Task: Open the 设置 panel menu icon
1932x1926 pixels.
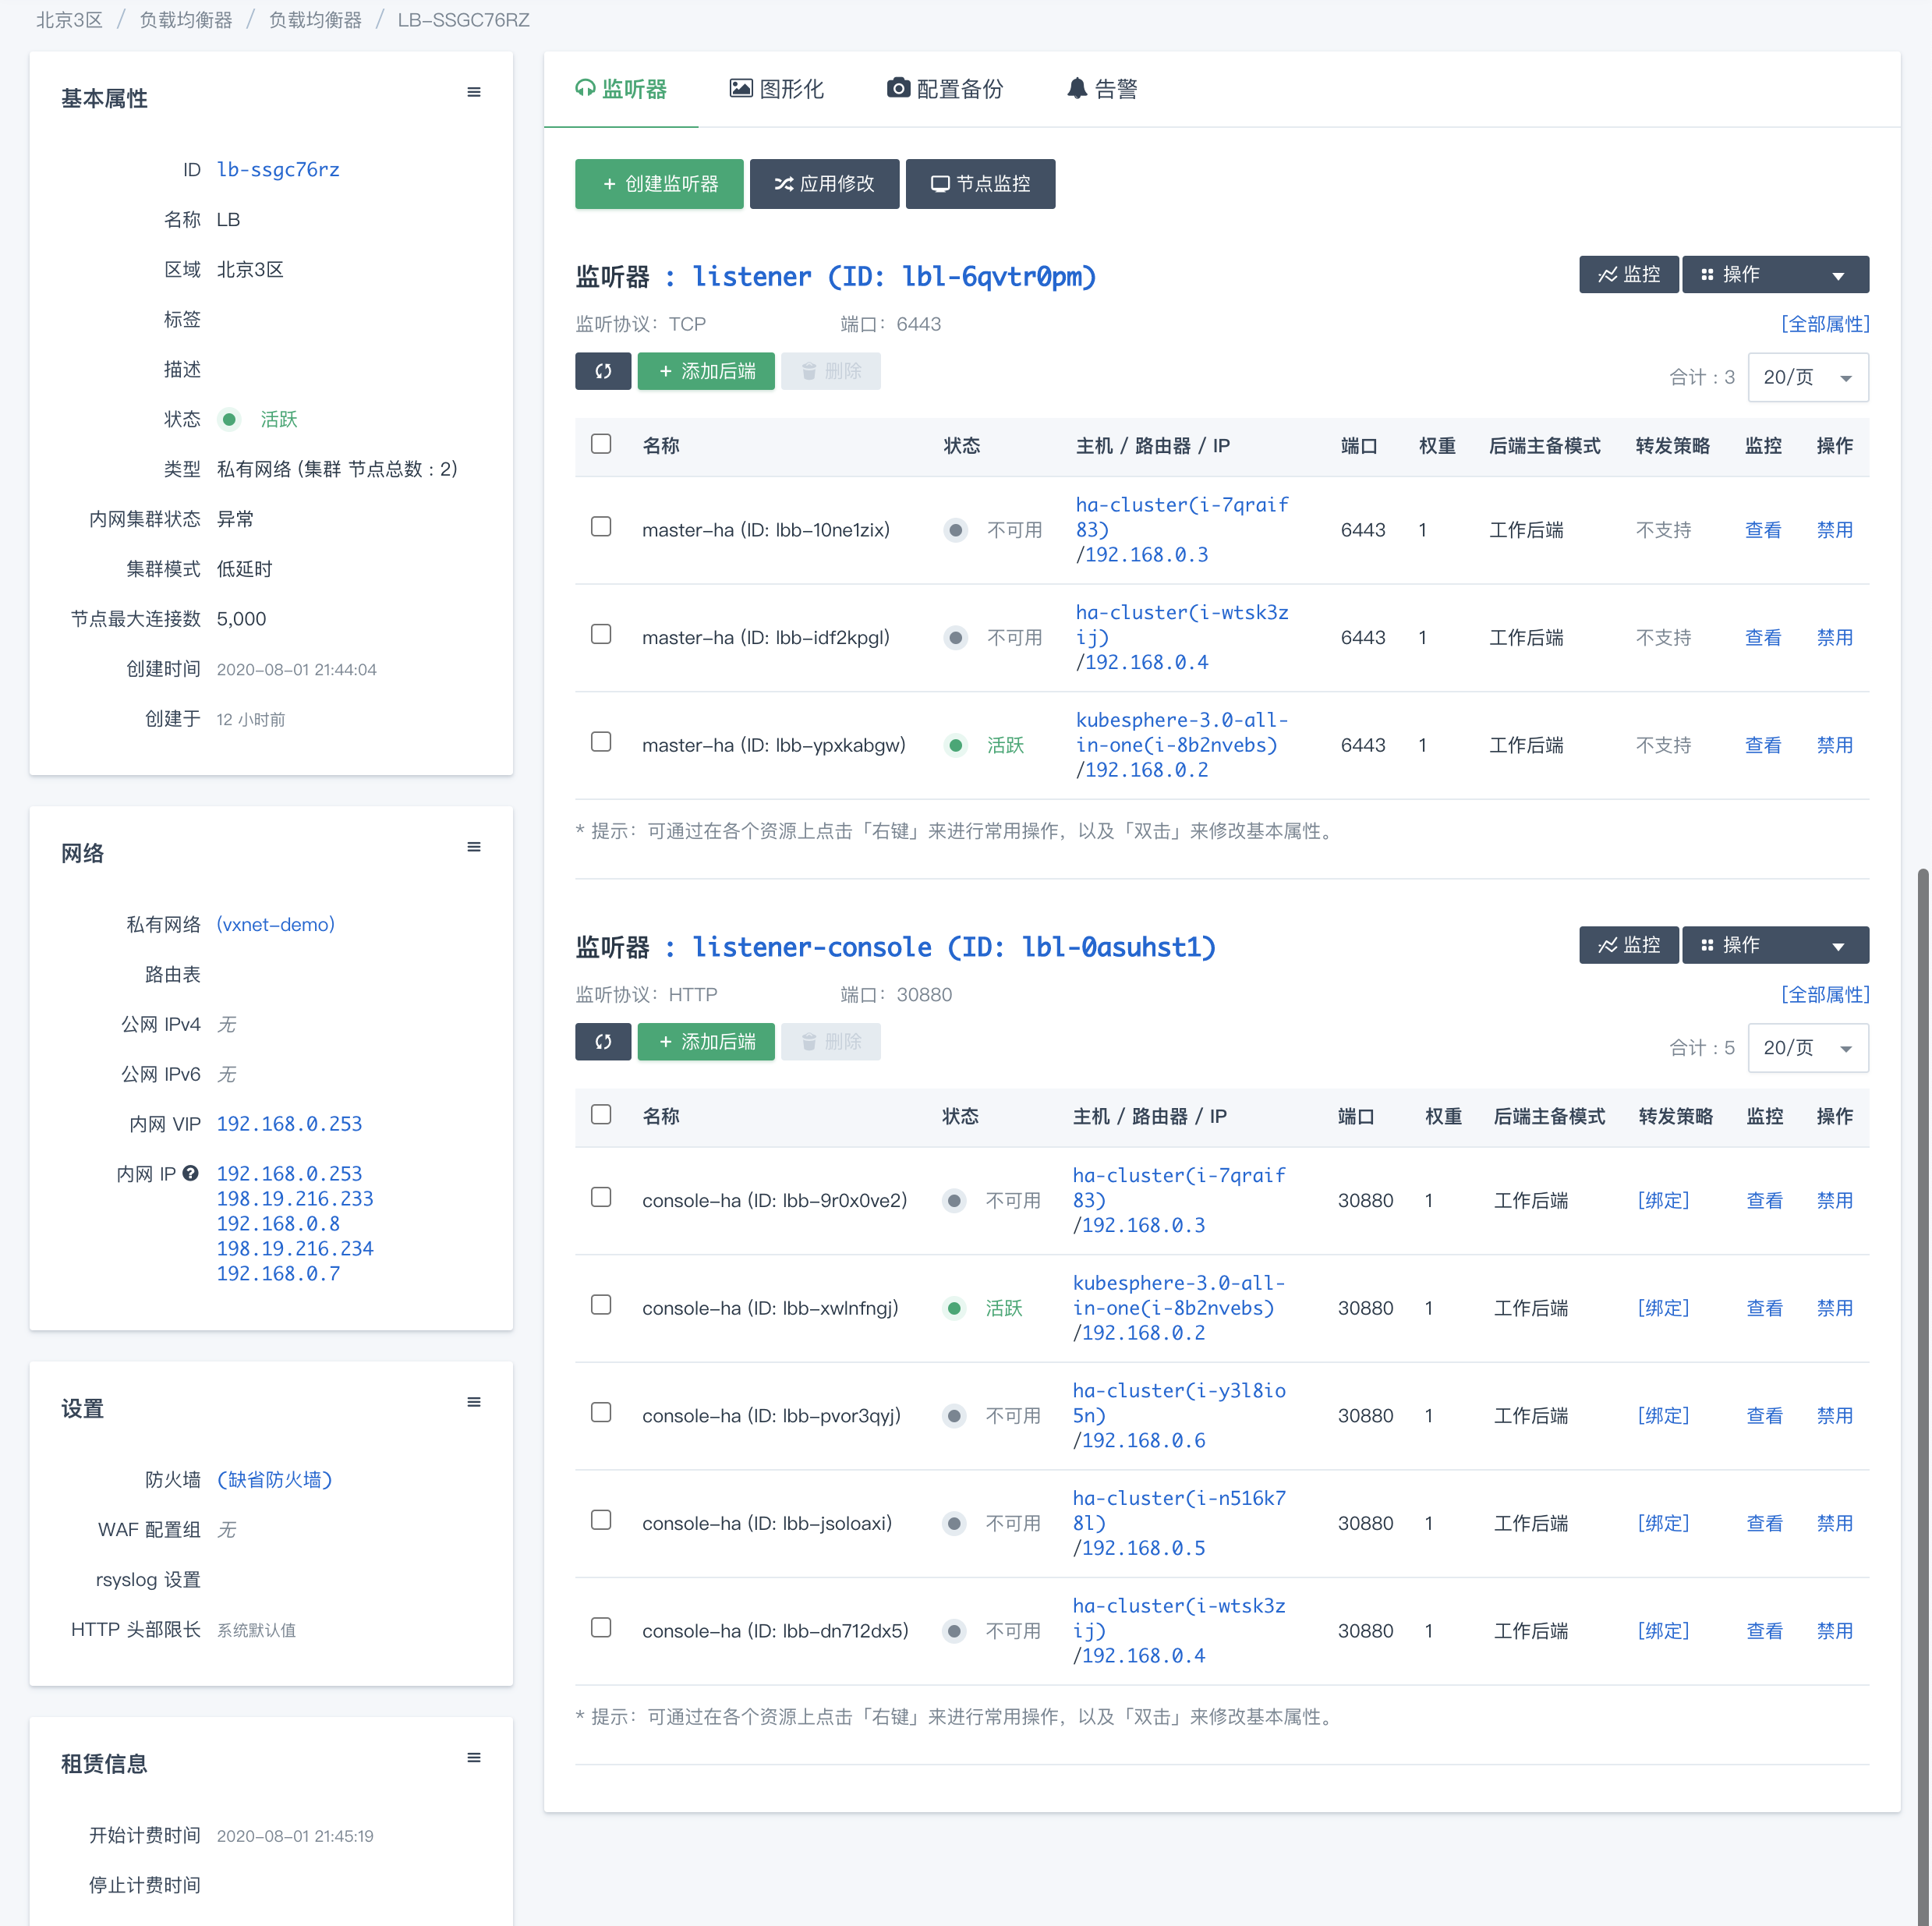Action: (x=474, y=1402)
